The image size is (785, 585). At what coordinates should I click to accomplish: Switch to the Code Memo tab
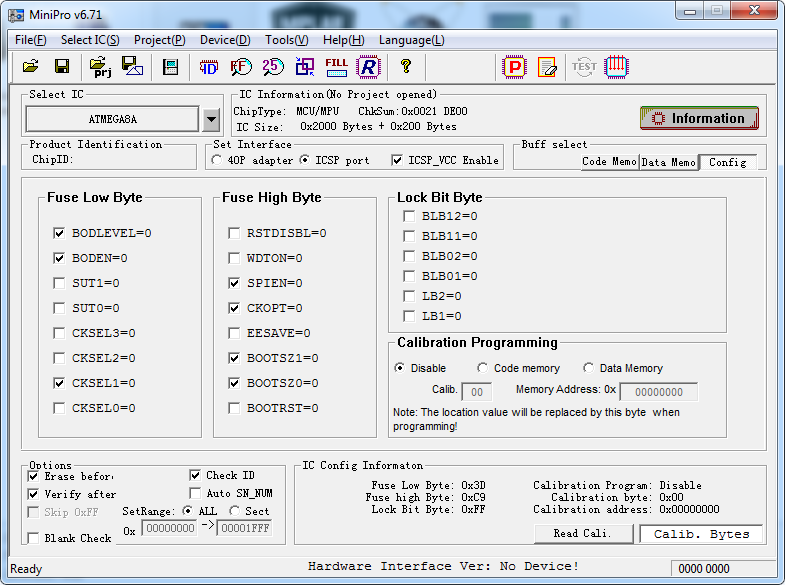tap(610, 162)
